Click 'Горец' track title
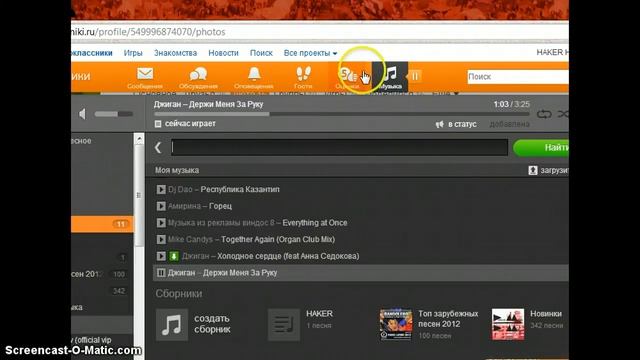Viewport: 640px width, 360px height. pyautogui.click(x=220, y=206)
